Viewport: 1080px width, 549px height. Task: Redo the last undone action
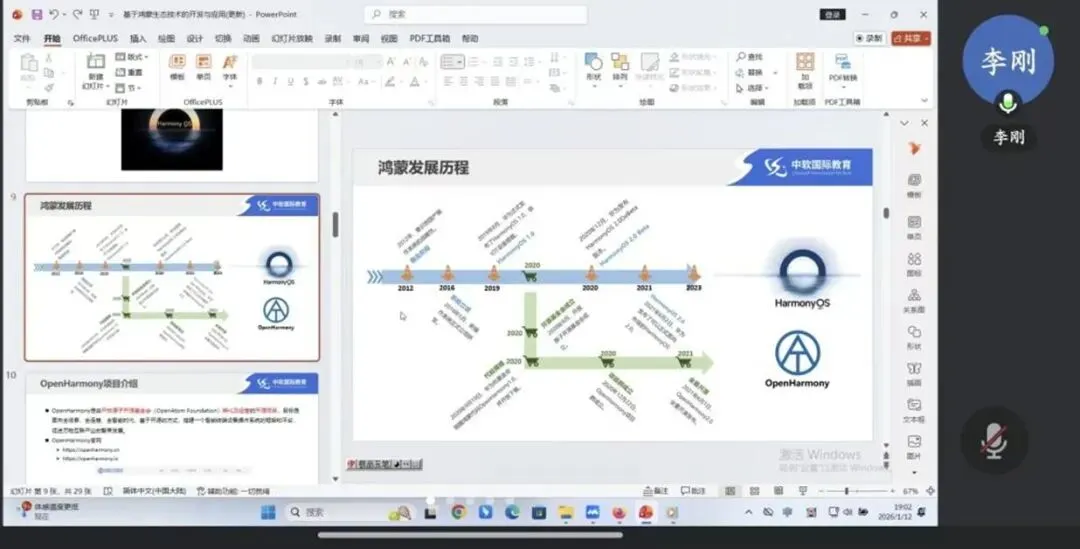tap(77, 14)
